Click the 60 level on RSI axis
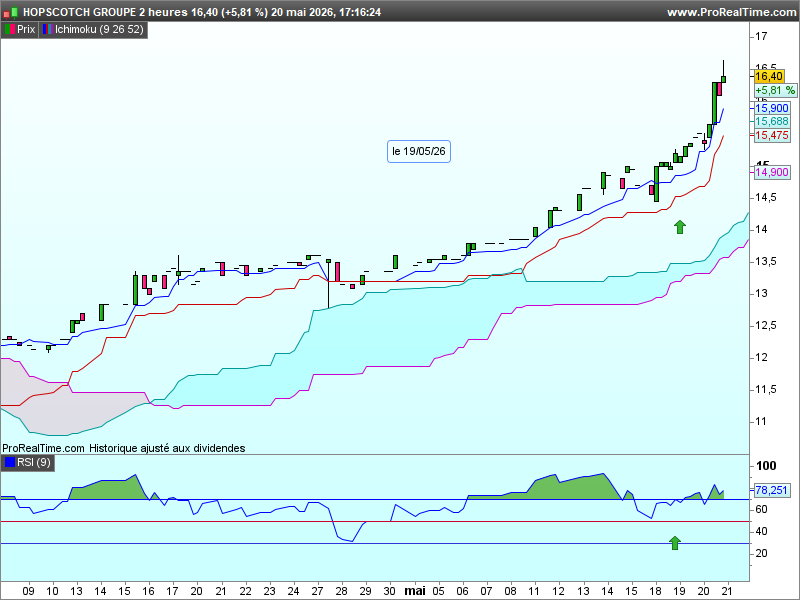Viewport: 800px width, 600px height. [x=761, y=509]
